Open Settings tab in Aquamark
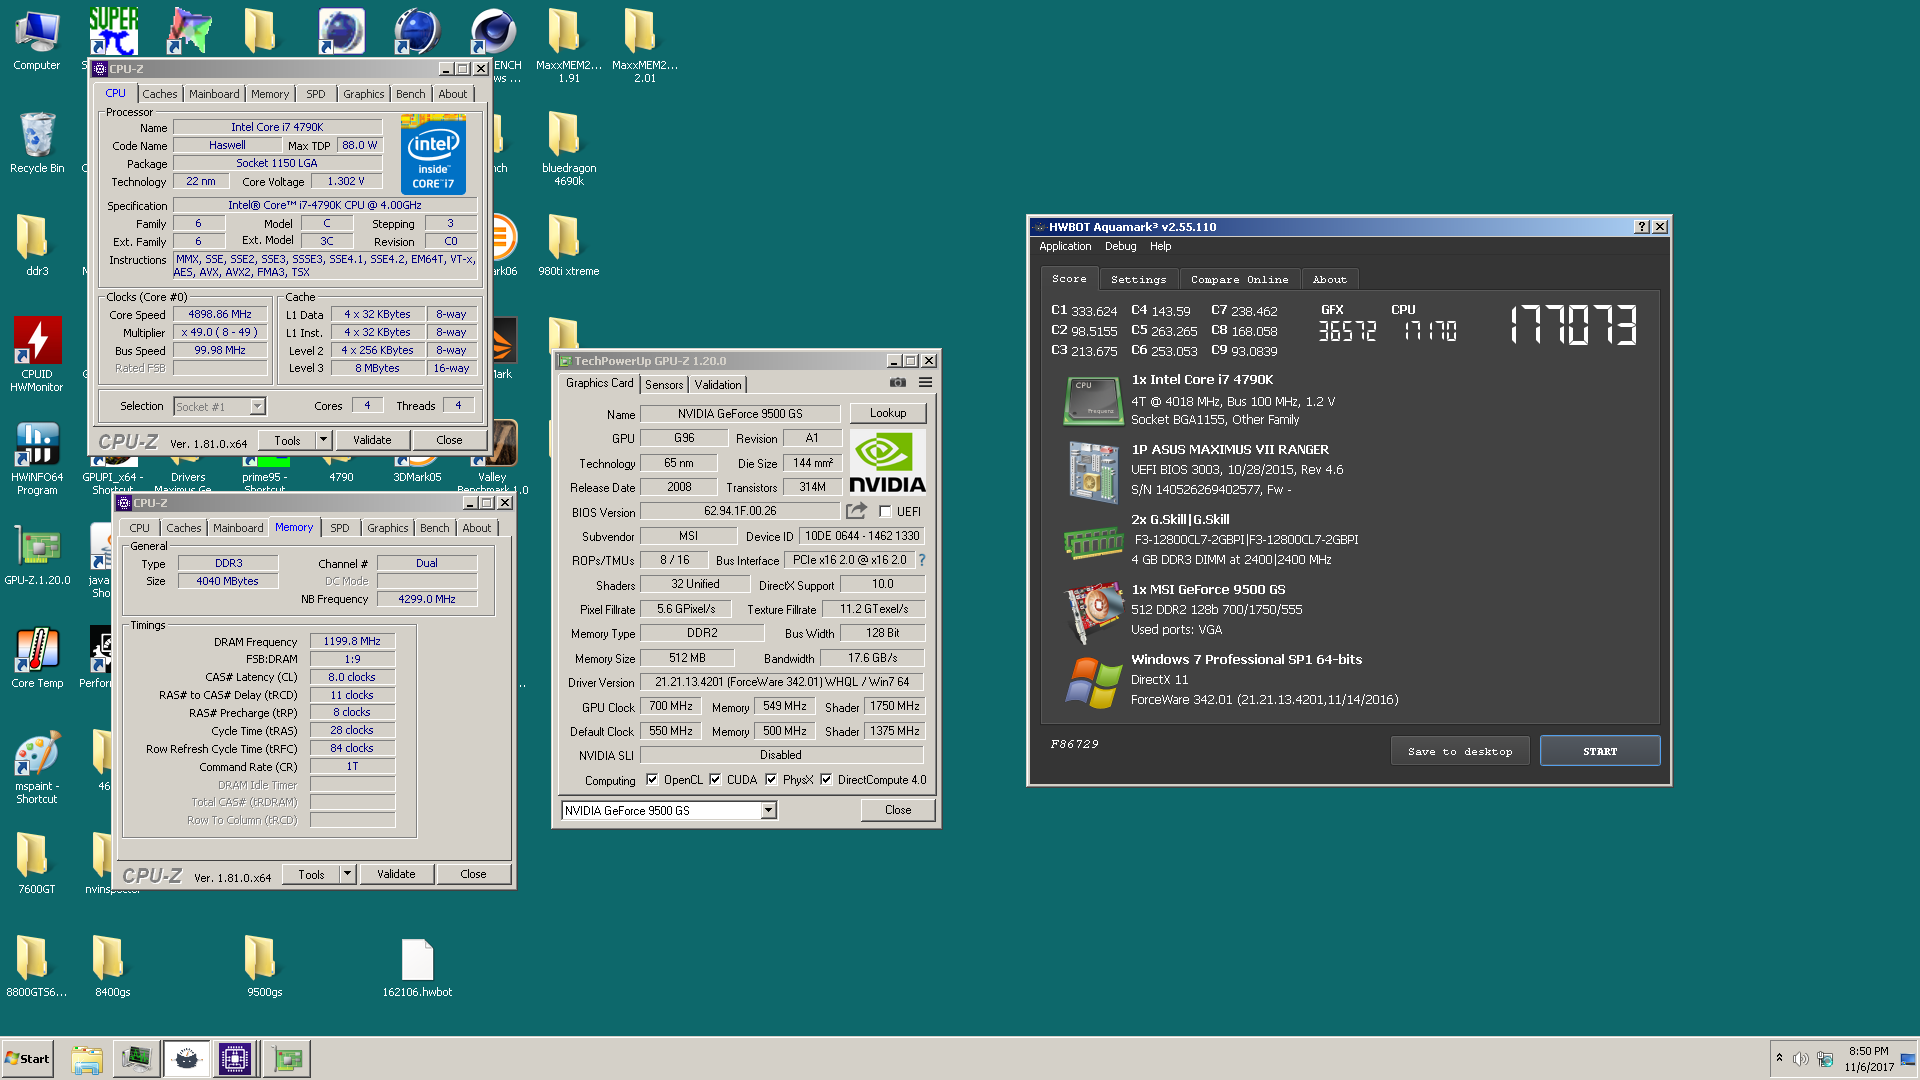The height and width of the screenshot is (1080, 1920). [x=1138, y=280]
